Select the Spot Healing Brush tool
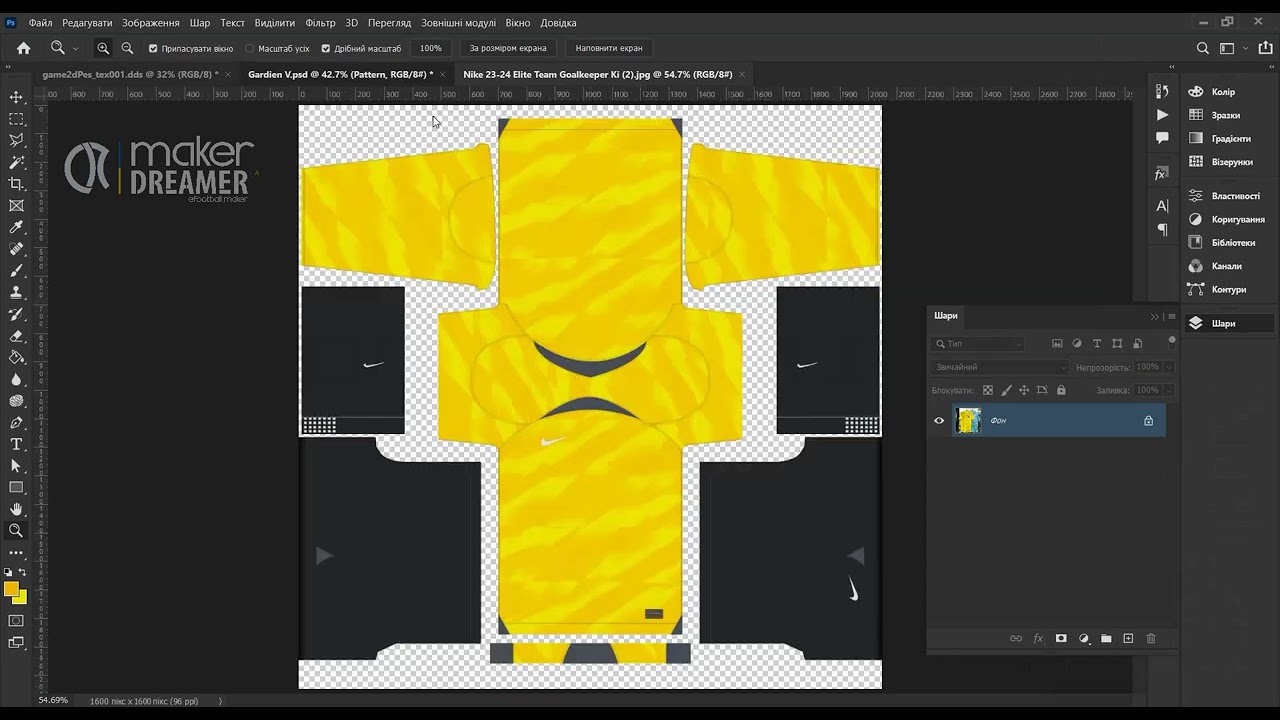Image resolution: width=1280 pixels, height=720 pixels. coord(16,249)
